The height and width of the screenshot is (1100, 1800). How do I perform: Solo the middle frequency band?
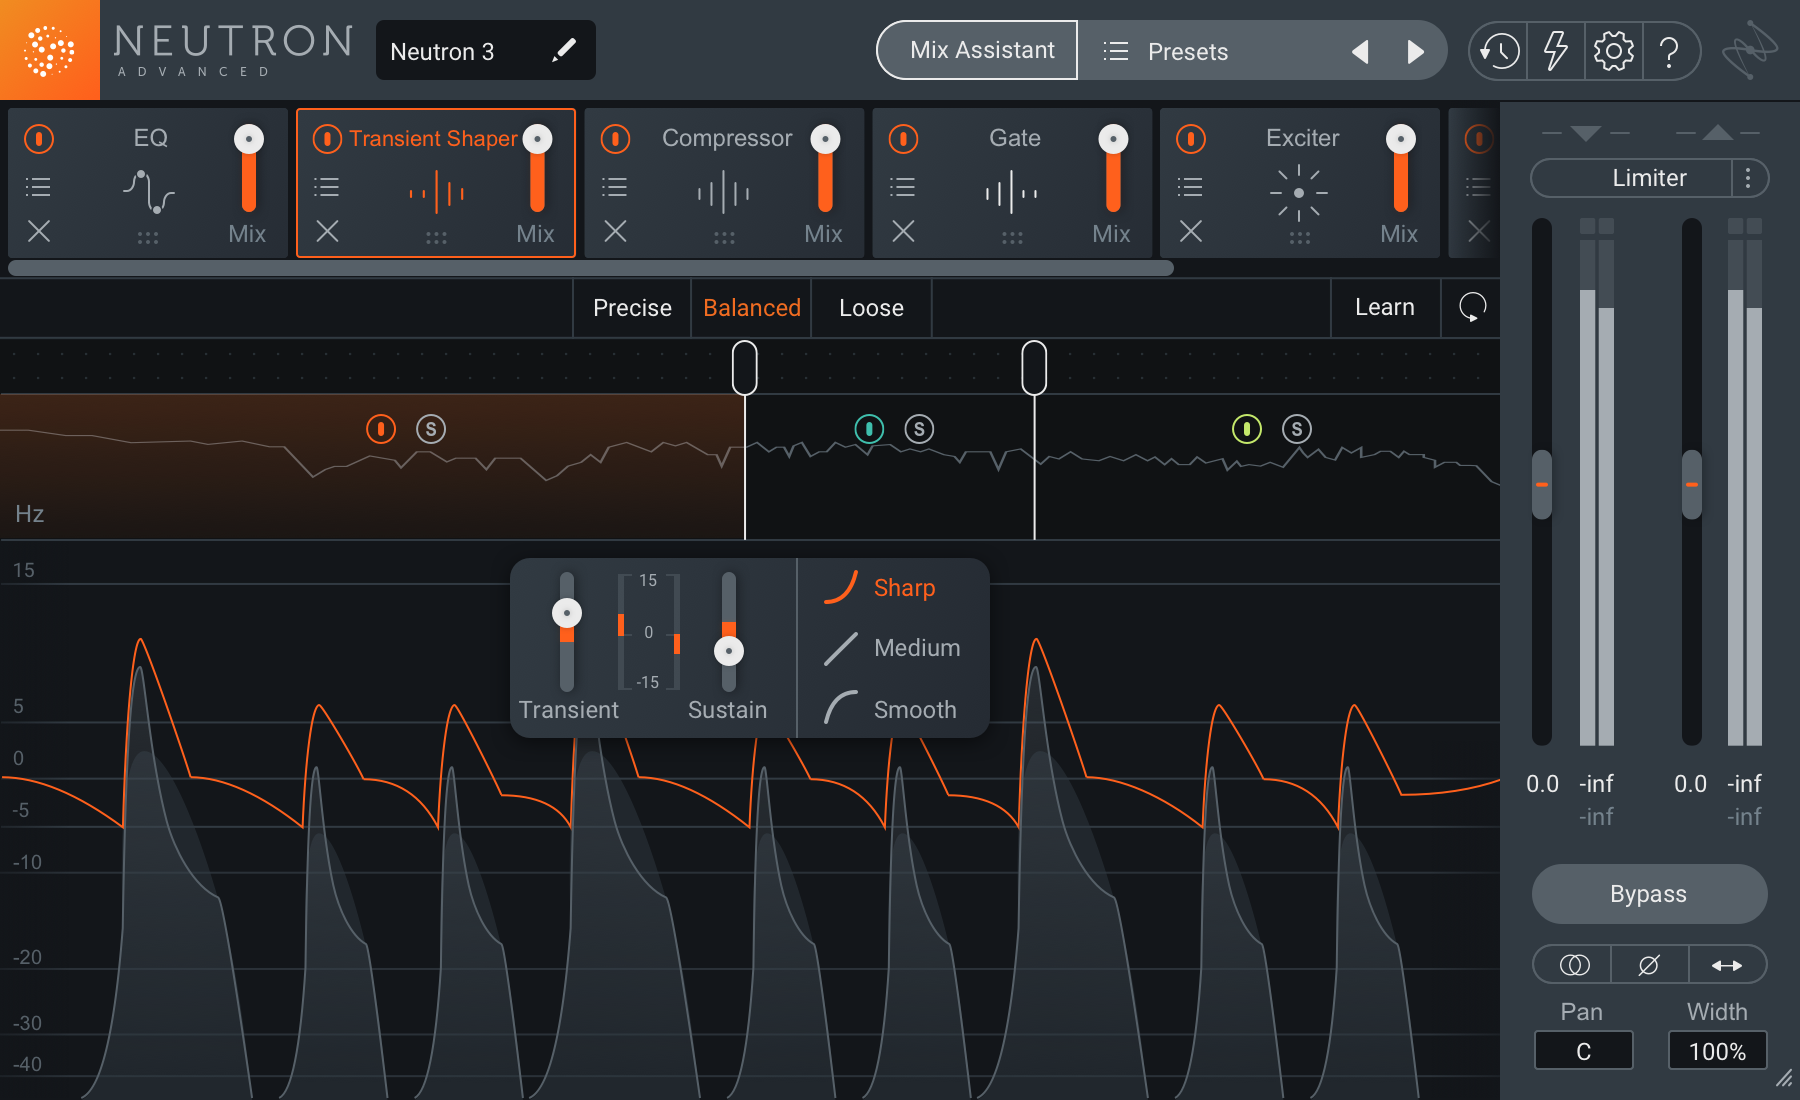click(919, 429)
